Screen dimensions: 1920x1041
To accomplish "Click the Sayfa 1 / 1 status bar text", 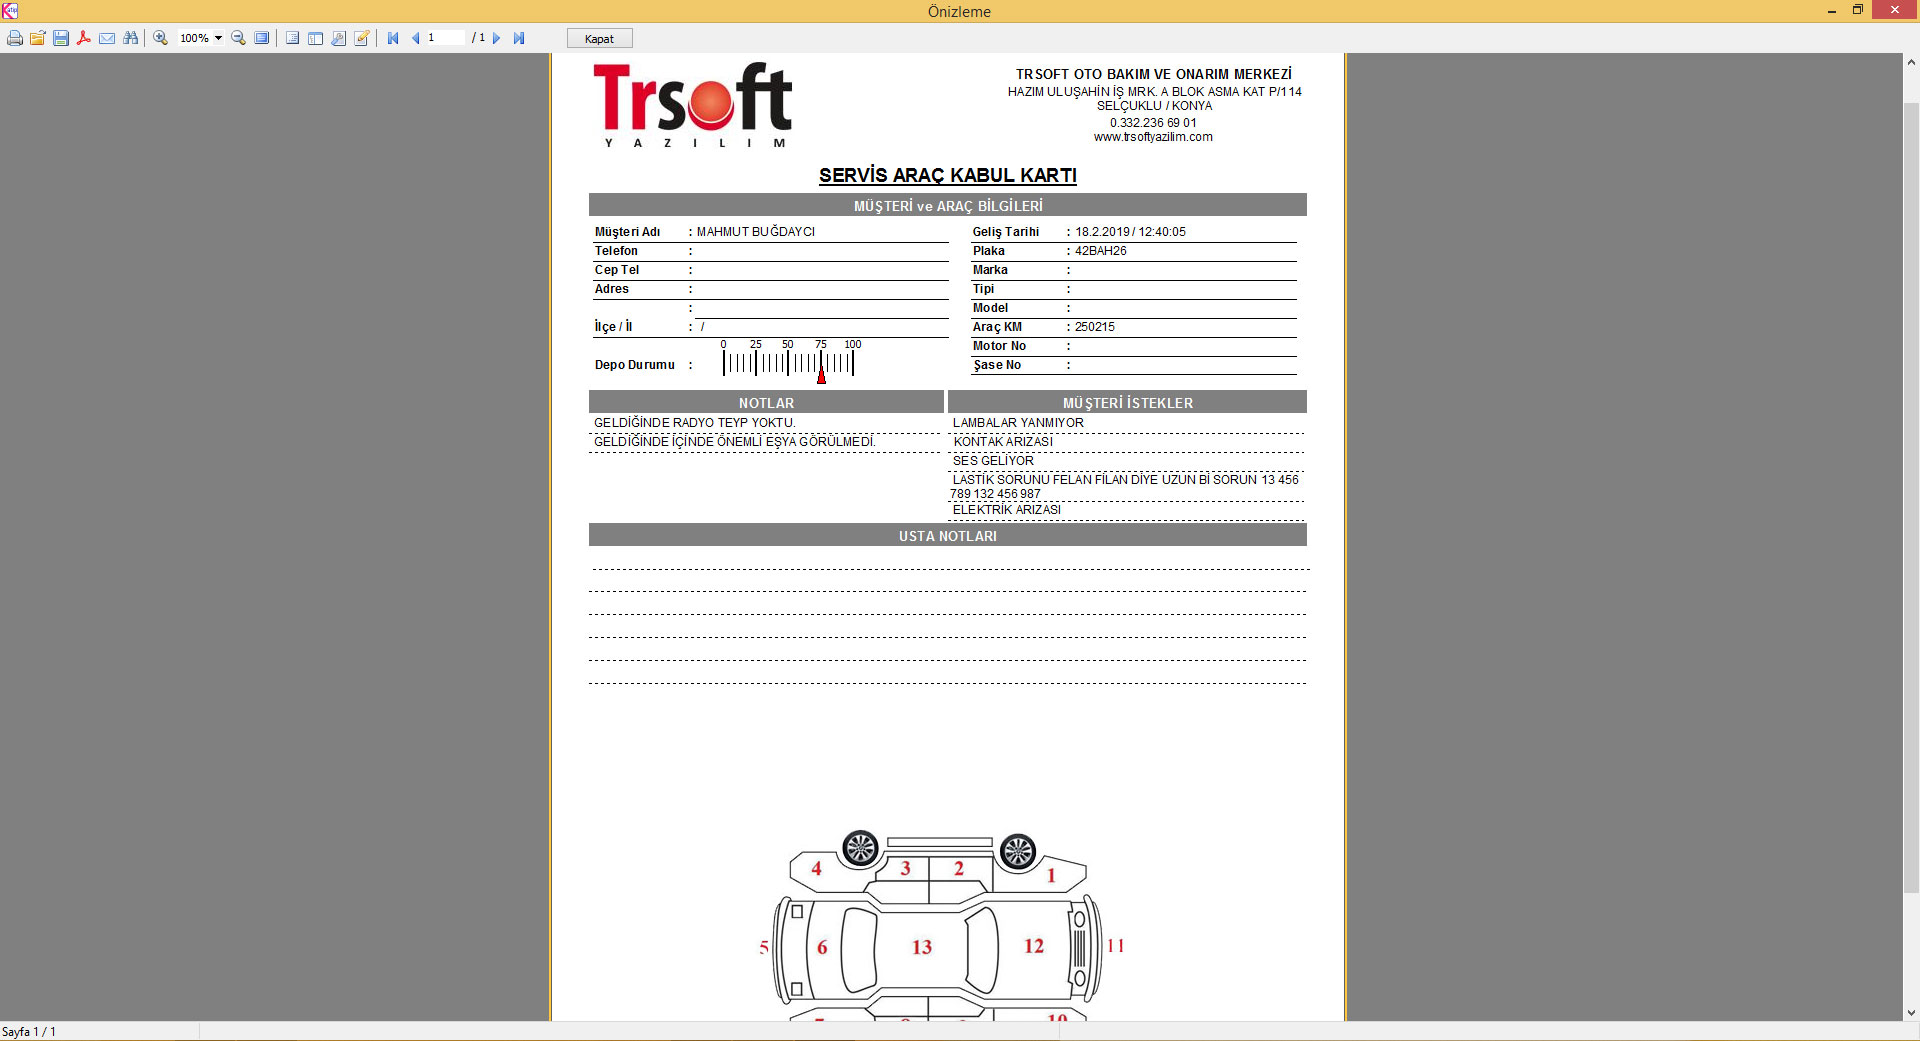I will (x=29, y=1032).
